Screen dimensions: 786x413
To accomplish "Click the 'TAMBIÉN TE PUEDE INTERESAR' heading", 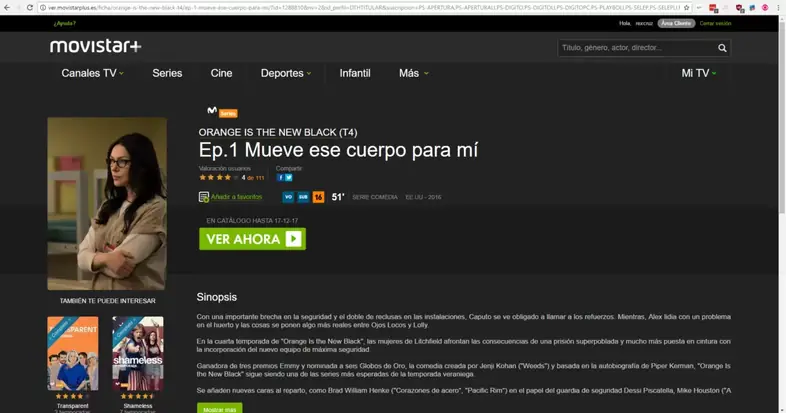I will coord(107,301).
